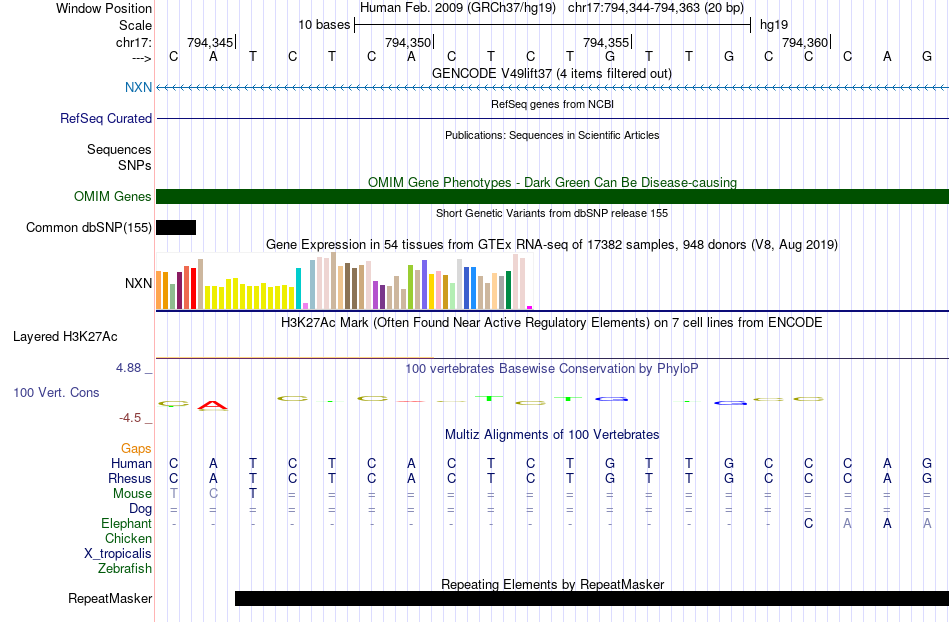
Task: Click the SNPs track label
Action: (135, 165)
